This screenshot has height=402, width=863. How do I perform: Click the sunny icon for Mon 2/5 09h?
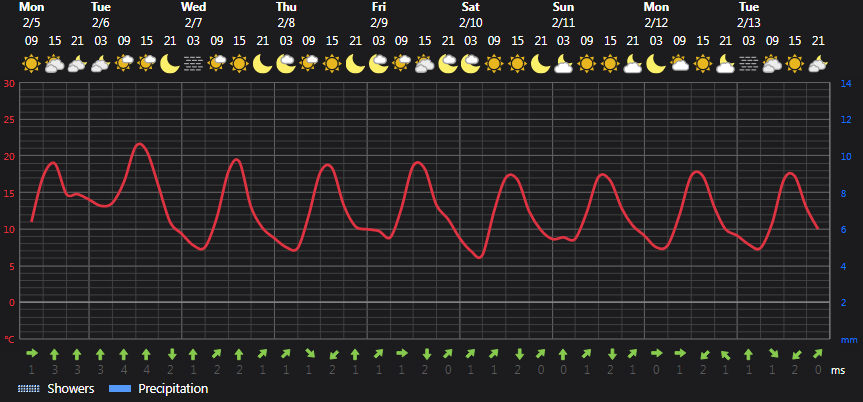coord(31,64)
